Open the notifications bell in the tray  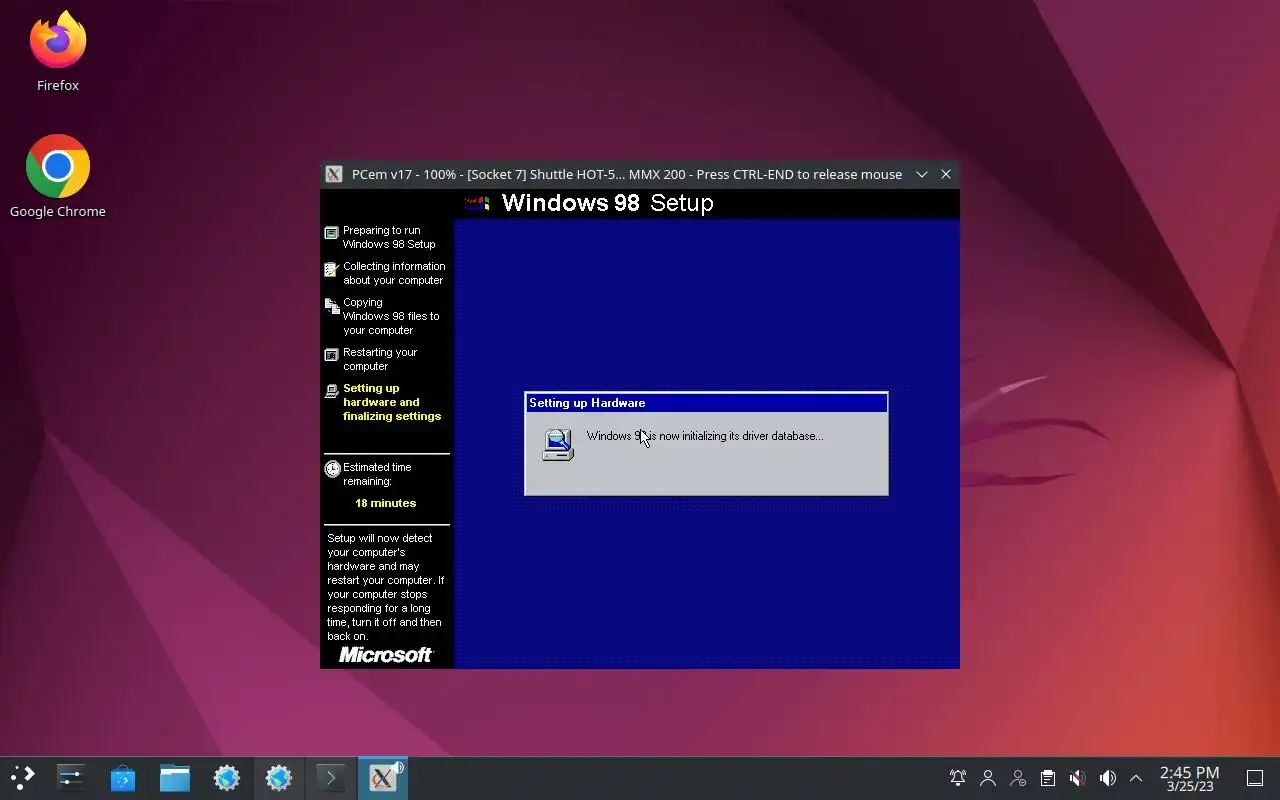[958, 778]
